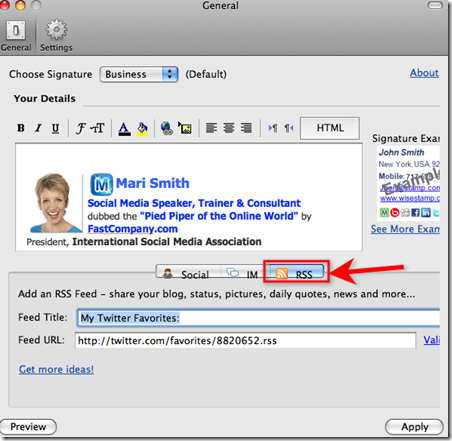Open the About link

(424, 73)
